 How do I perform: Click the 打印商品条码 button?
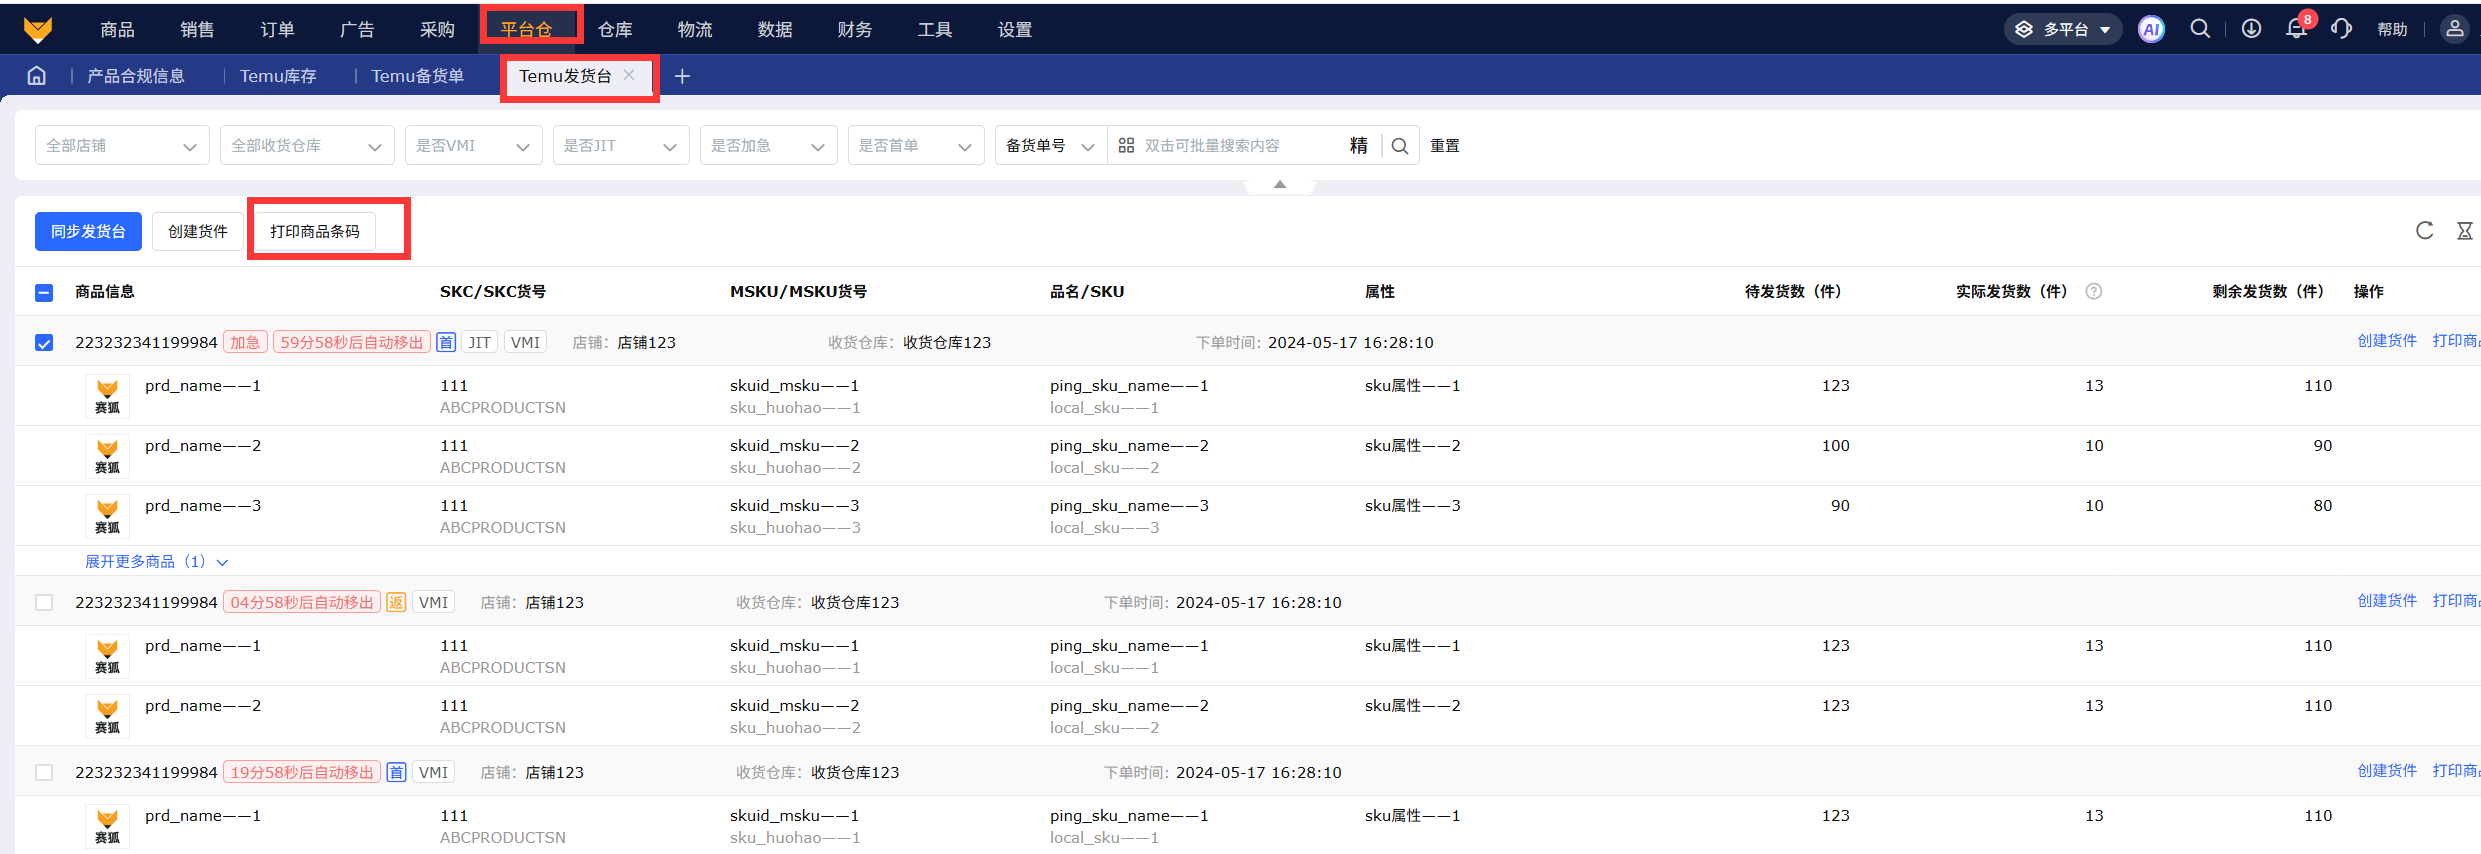click(314, 232)
